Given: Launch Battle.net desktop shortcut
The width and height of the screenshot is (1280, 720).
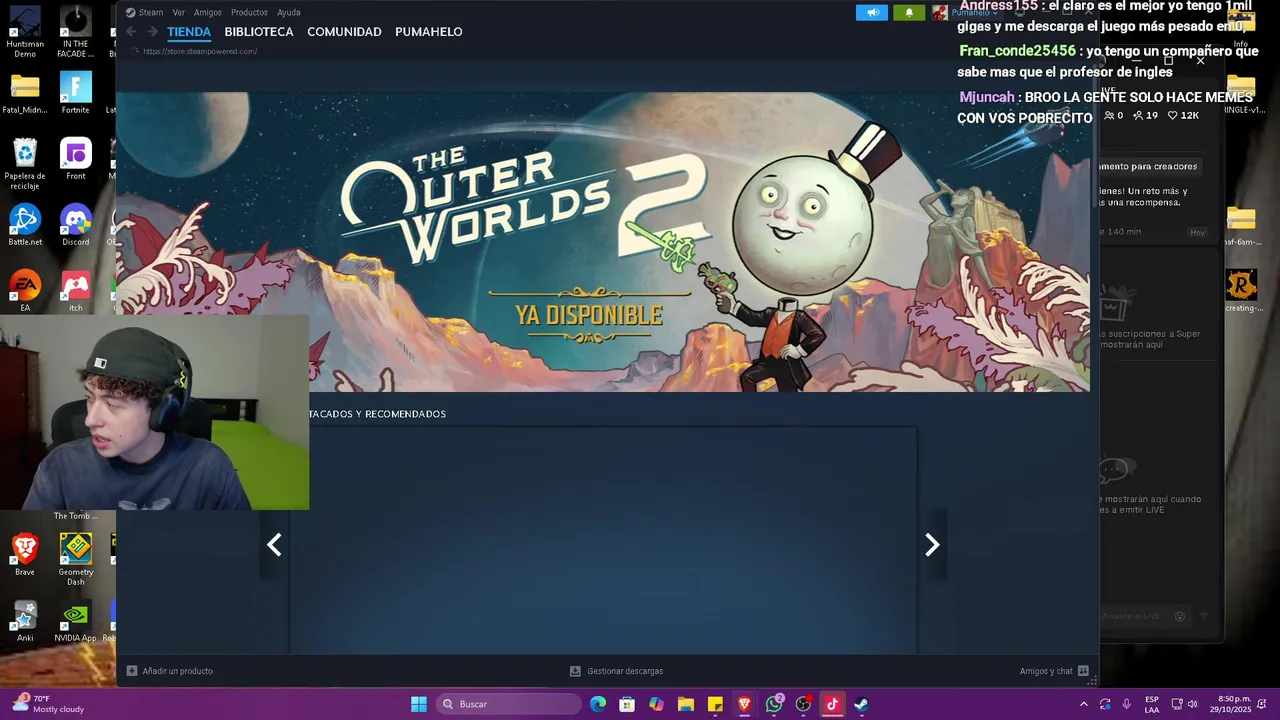Looking at the screenshot, I should pyautogui.click(x=25, y=226).
